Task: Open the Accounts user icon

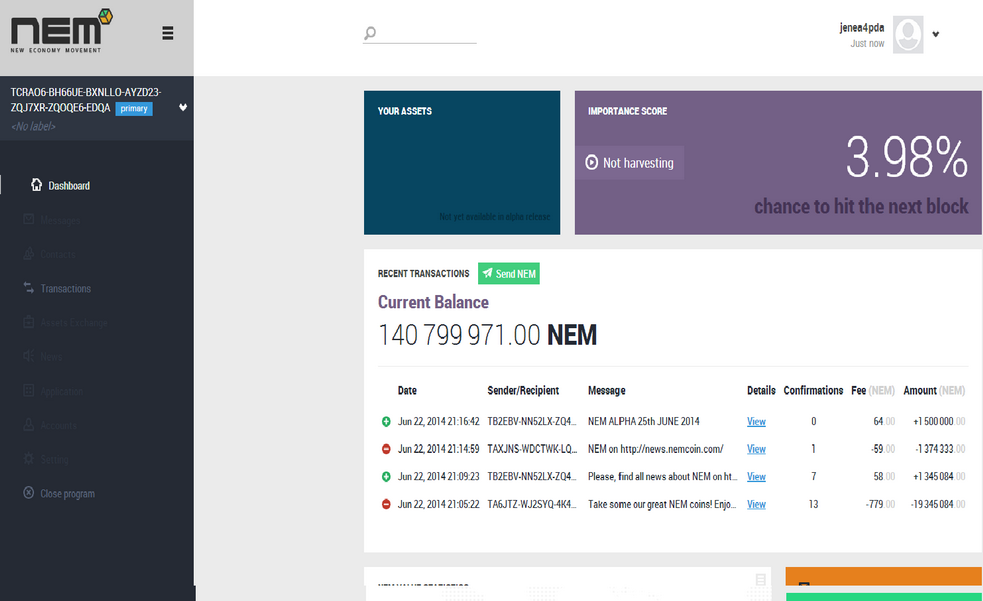Action: click(28, 425)
